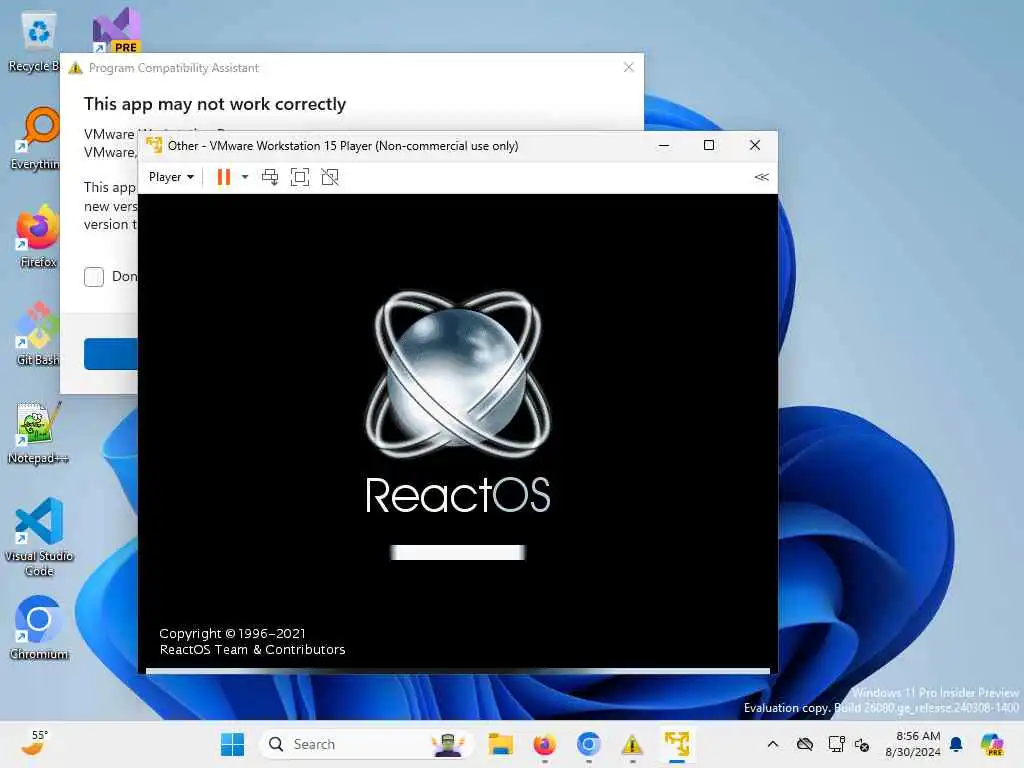Click the blue button in Compatibility Assistant
This screenshot has width=1024, height=768.
pyautogui.click(x=110, y=354)
